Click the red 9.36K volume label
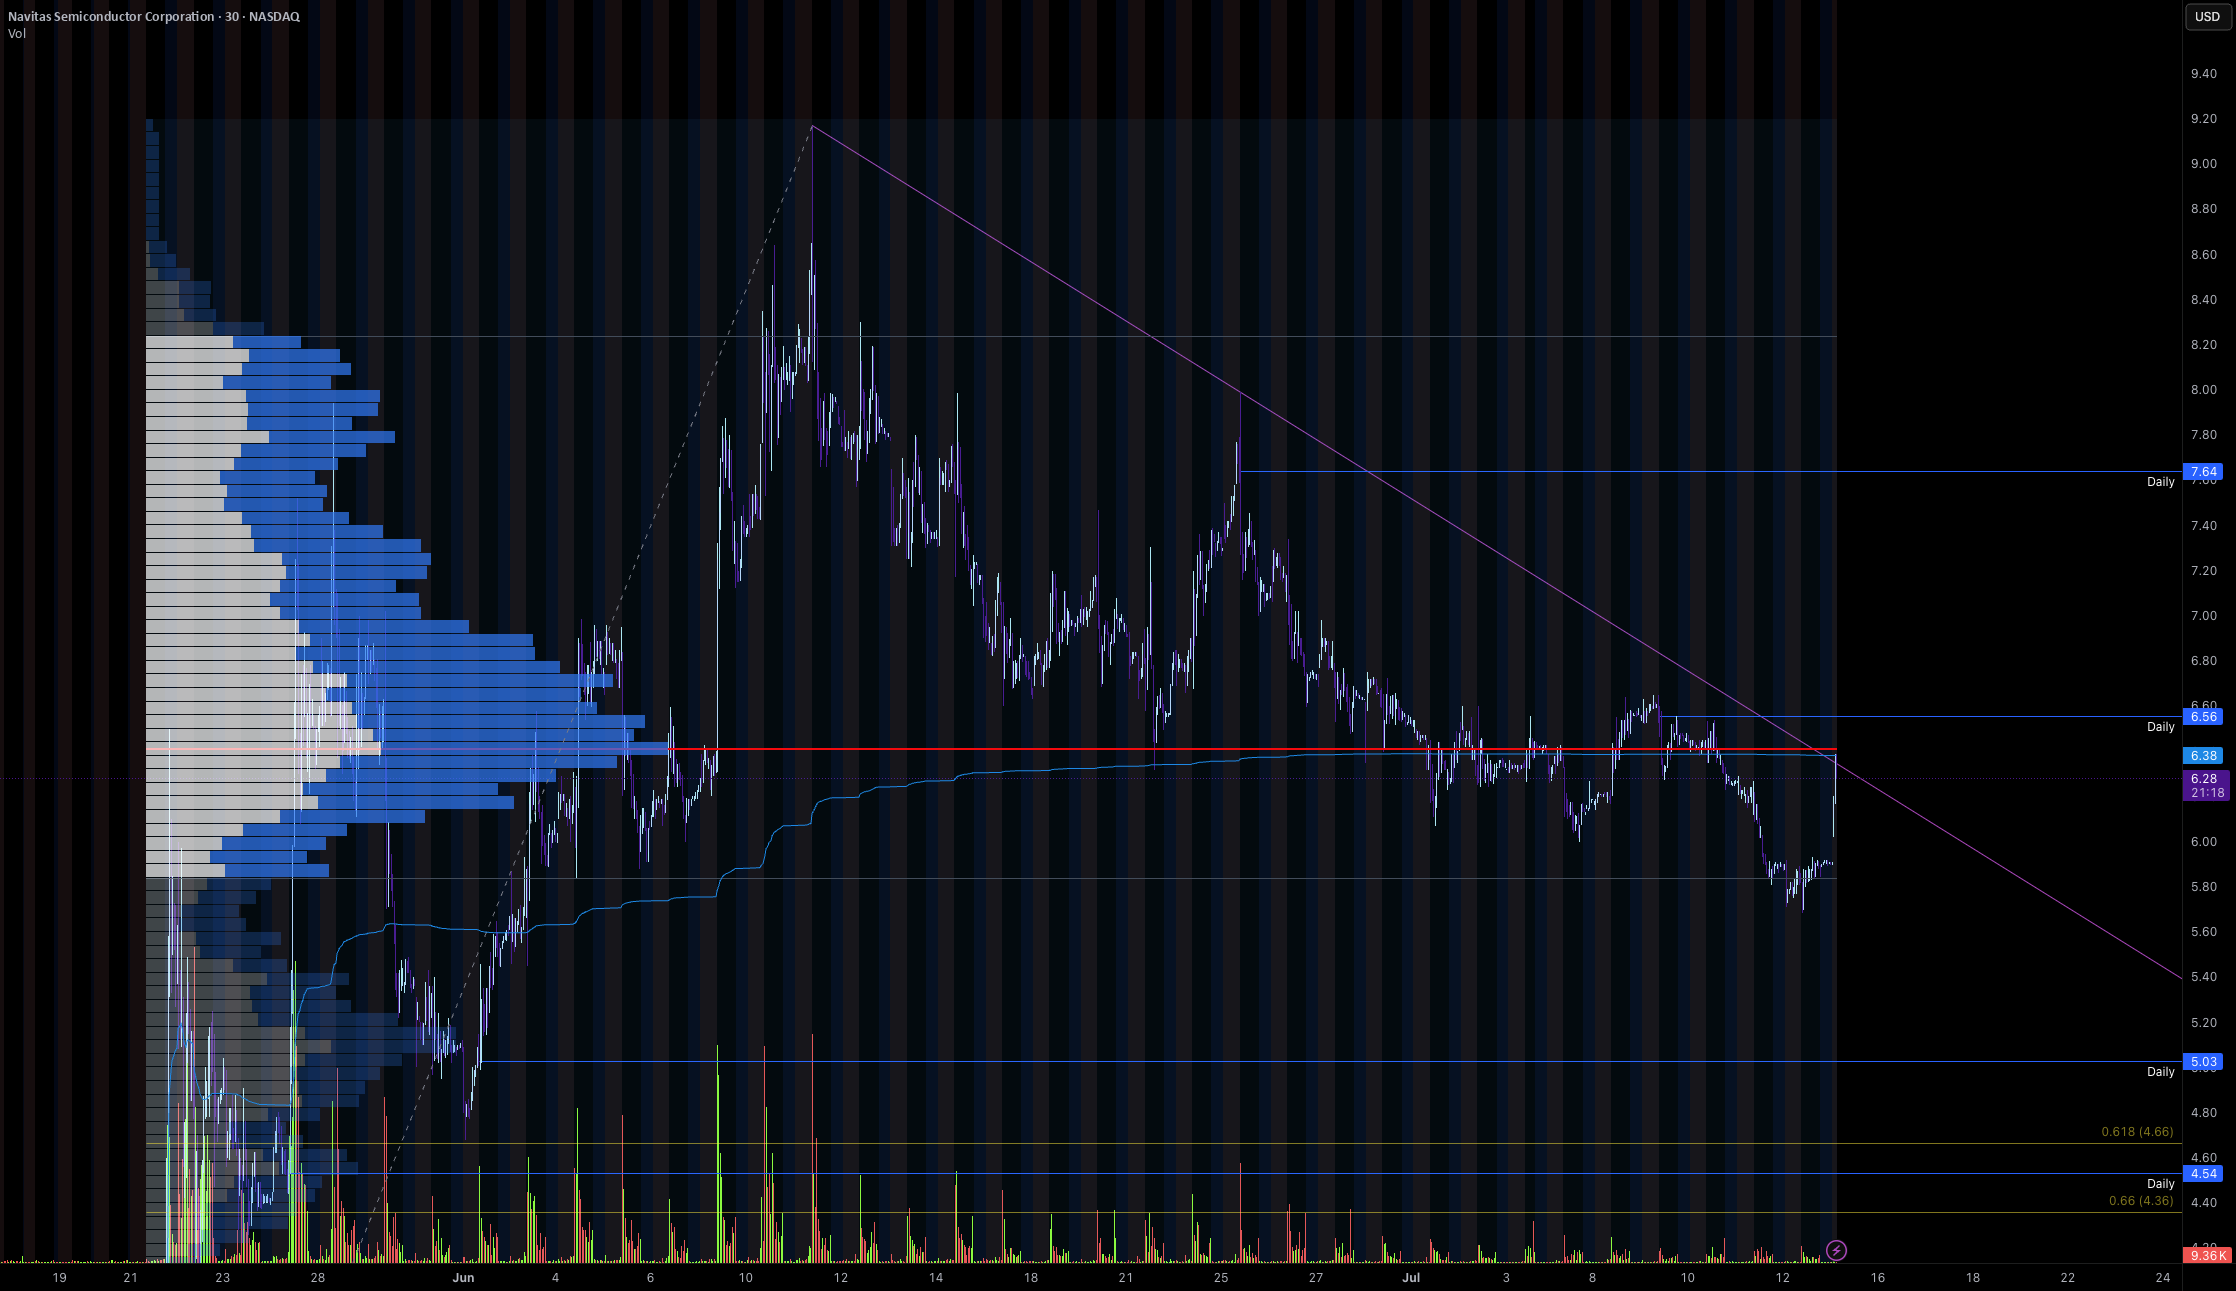Viewport: 2236px width, 1291px height. [x=2207, y=1255]
